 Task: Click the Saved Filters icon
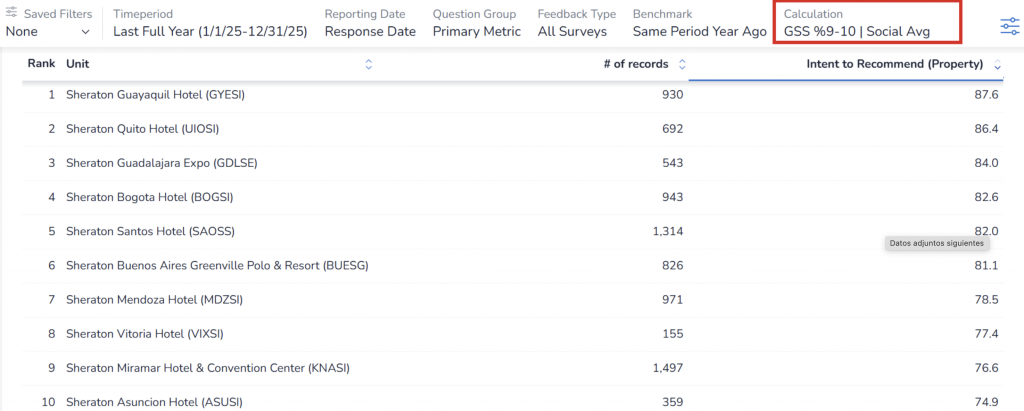12,15
